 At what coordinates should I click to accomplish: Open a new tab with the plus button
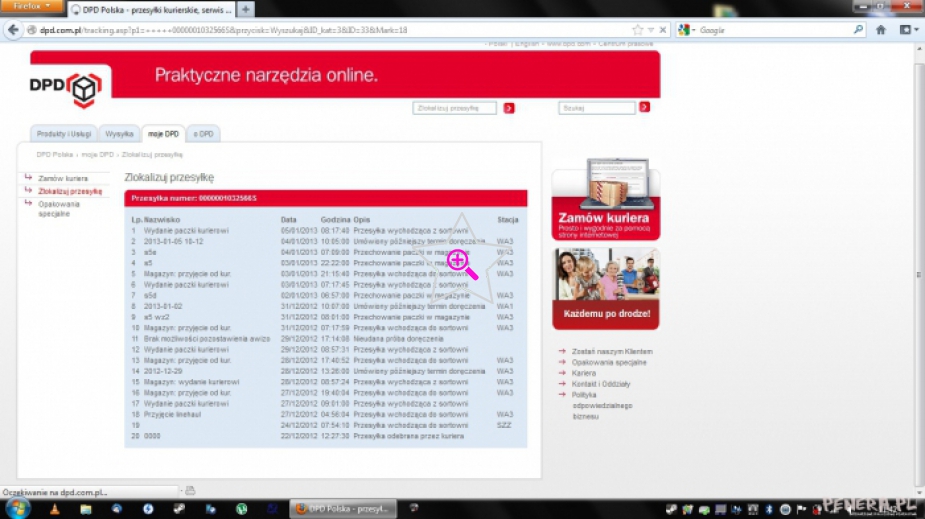[246, 9]
